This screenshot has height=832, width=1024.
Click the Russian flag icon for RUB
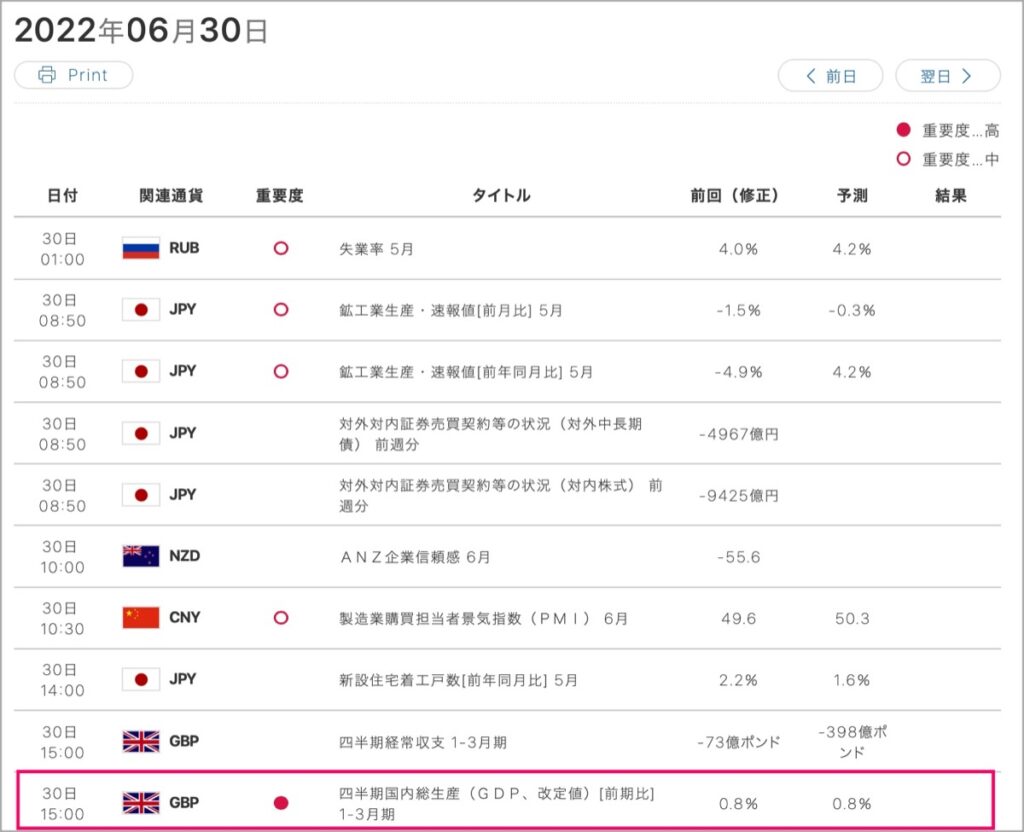coord(141,248)
